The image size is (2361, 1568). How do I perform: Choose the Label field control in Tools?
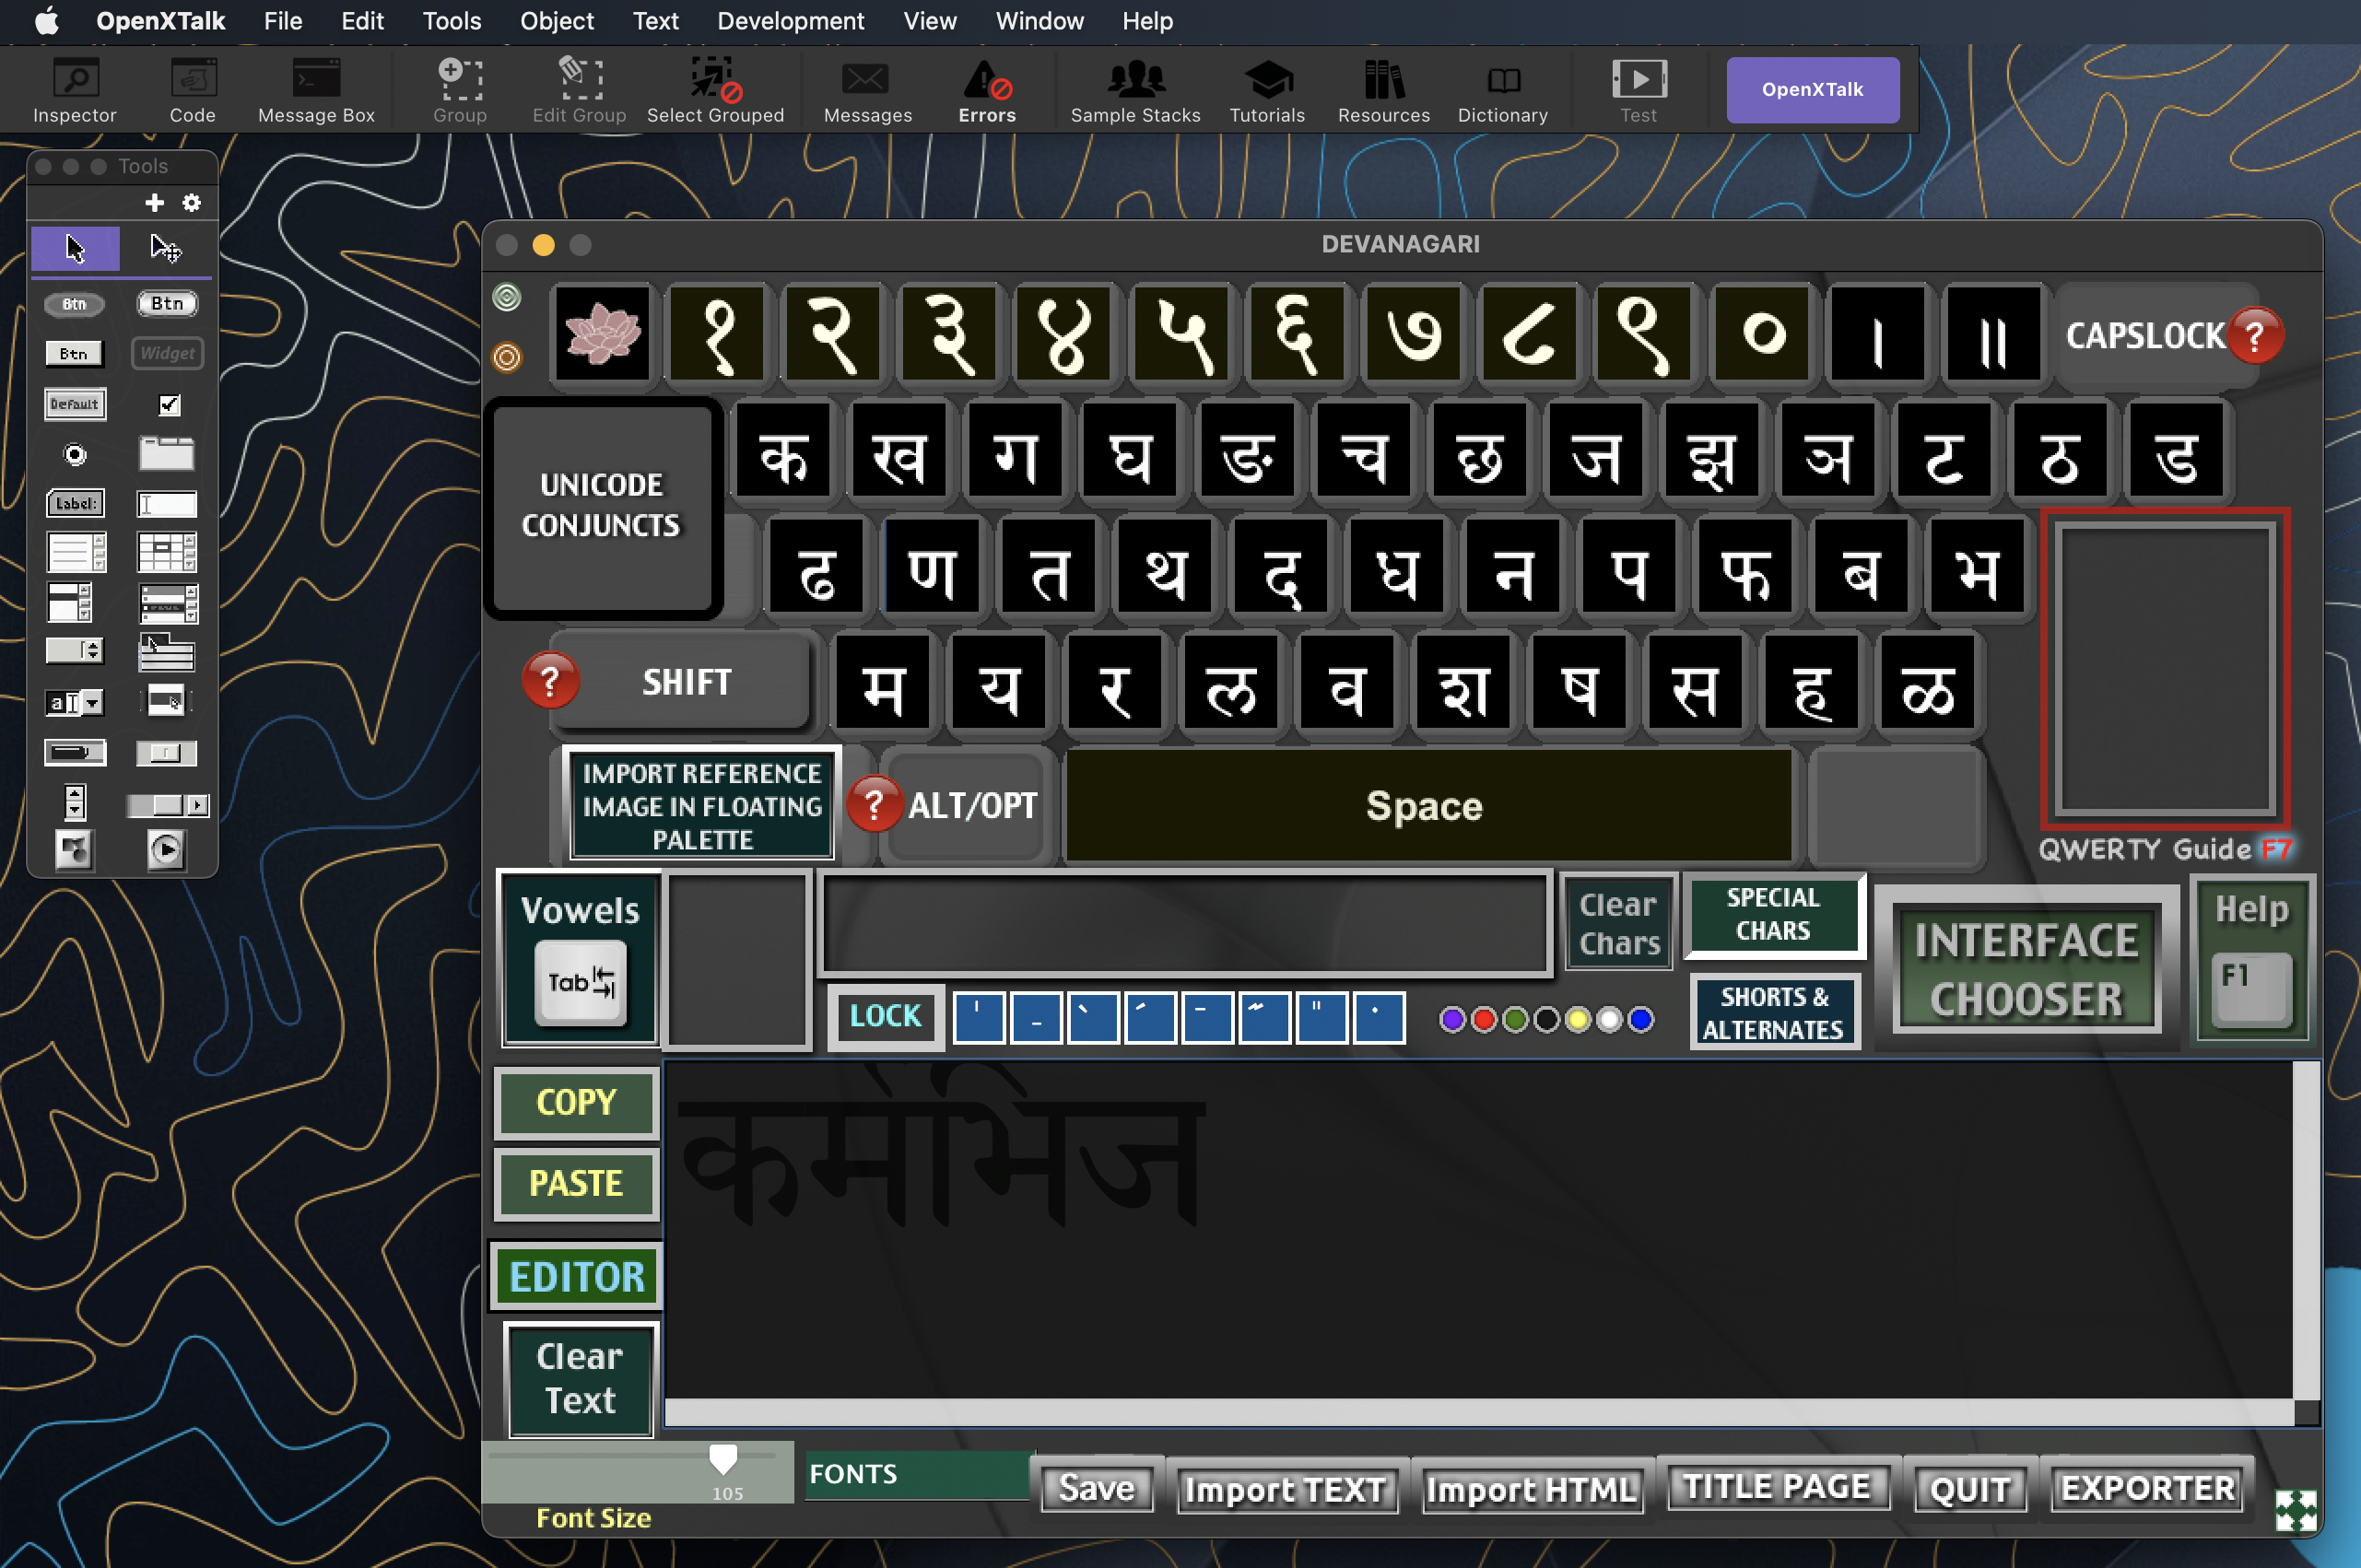75,503
